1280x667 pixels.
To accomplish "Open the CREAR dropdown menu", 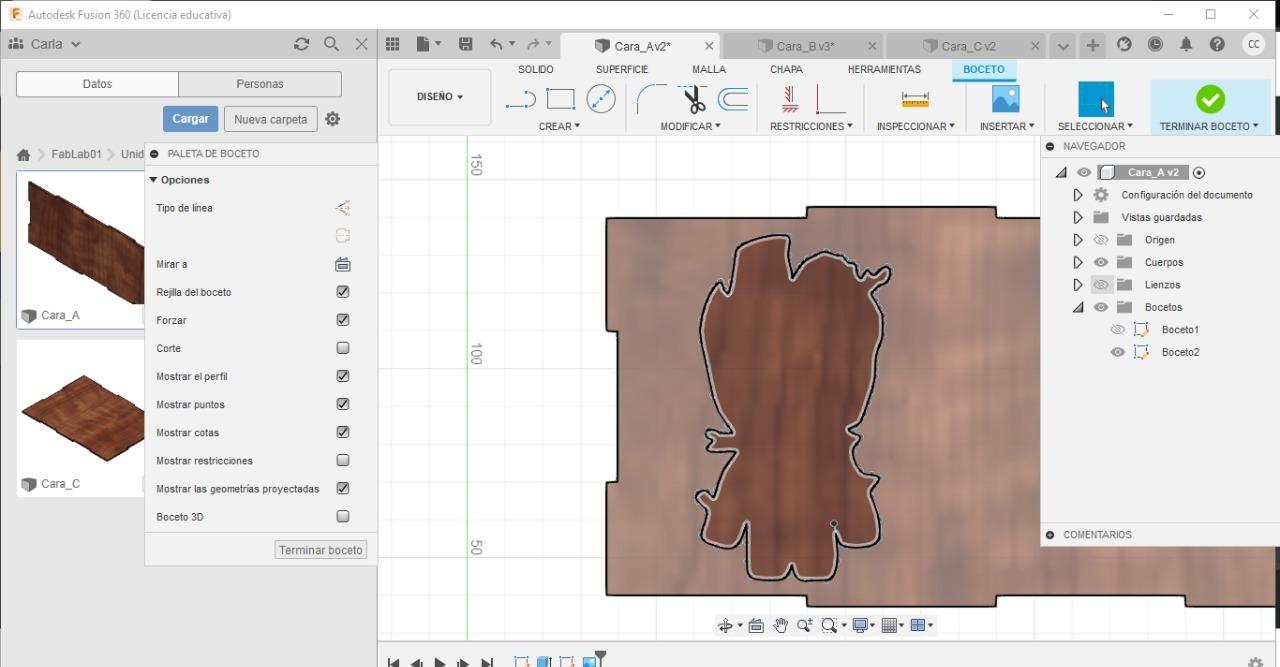I will [558, 126].
